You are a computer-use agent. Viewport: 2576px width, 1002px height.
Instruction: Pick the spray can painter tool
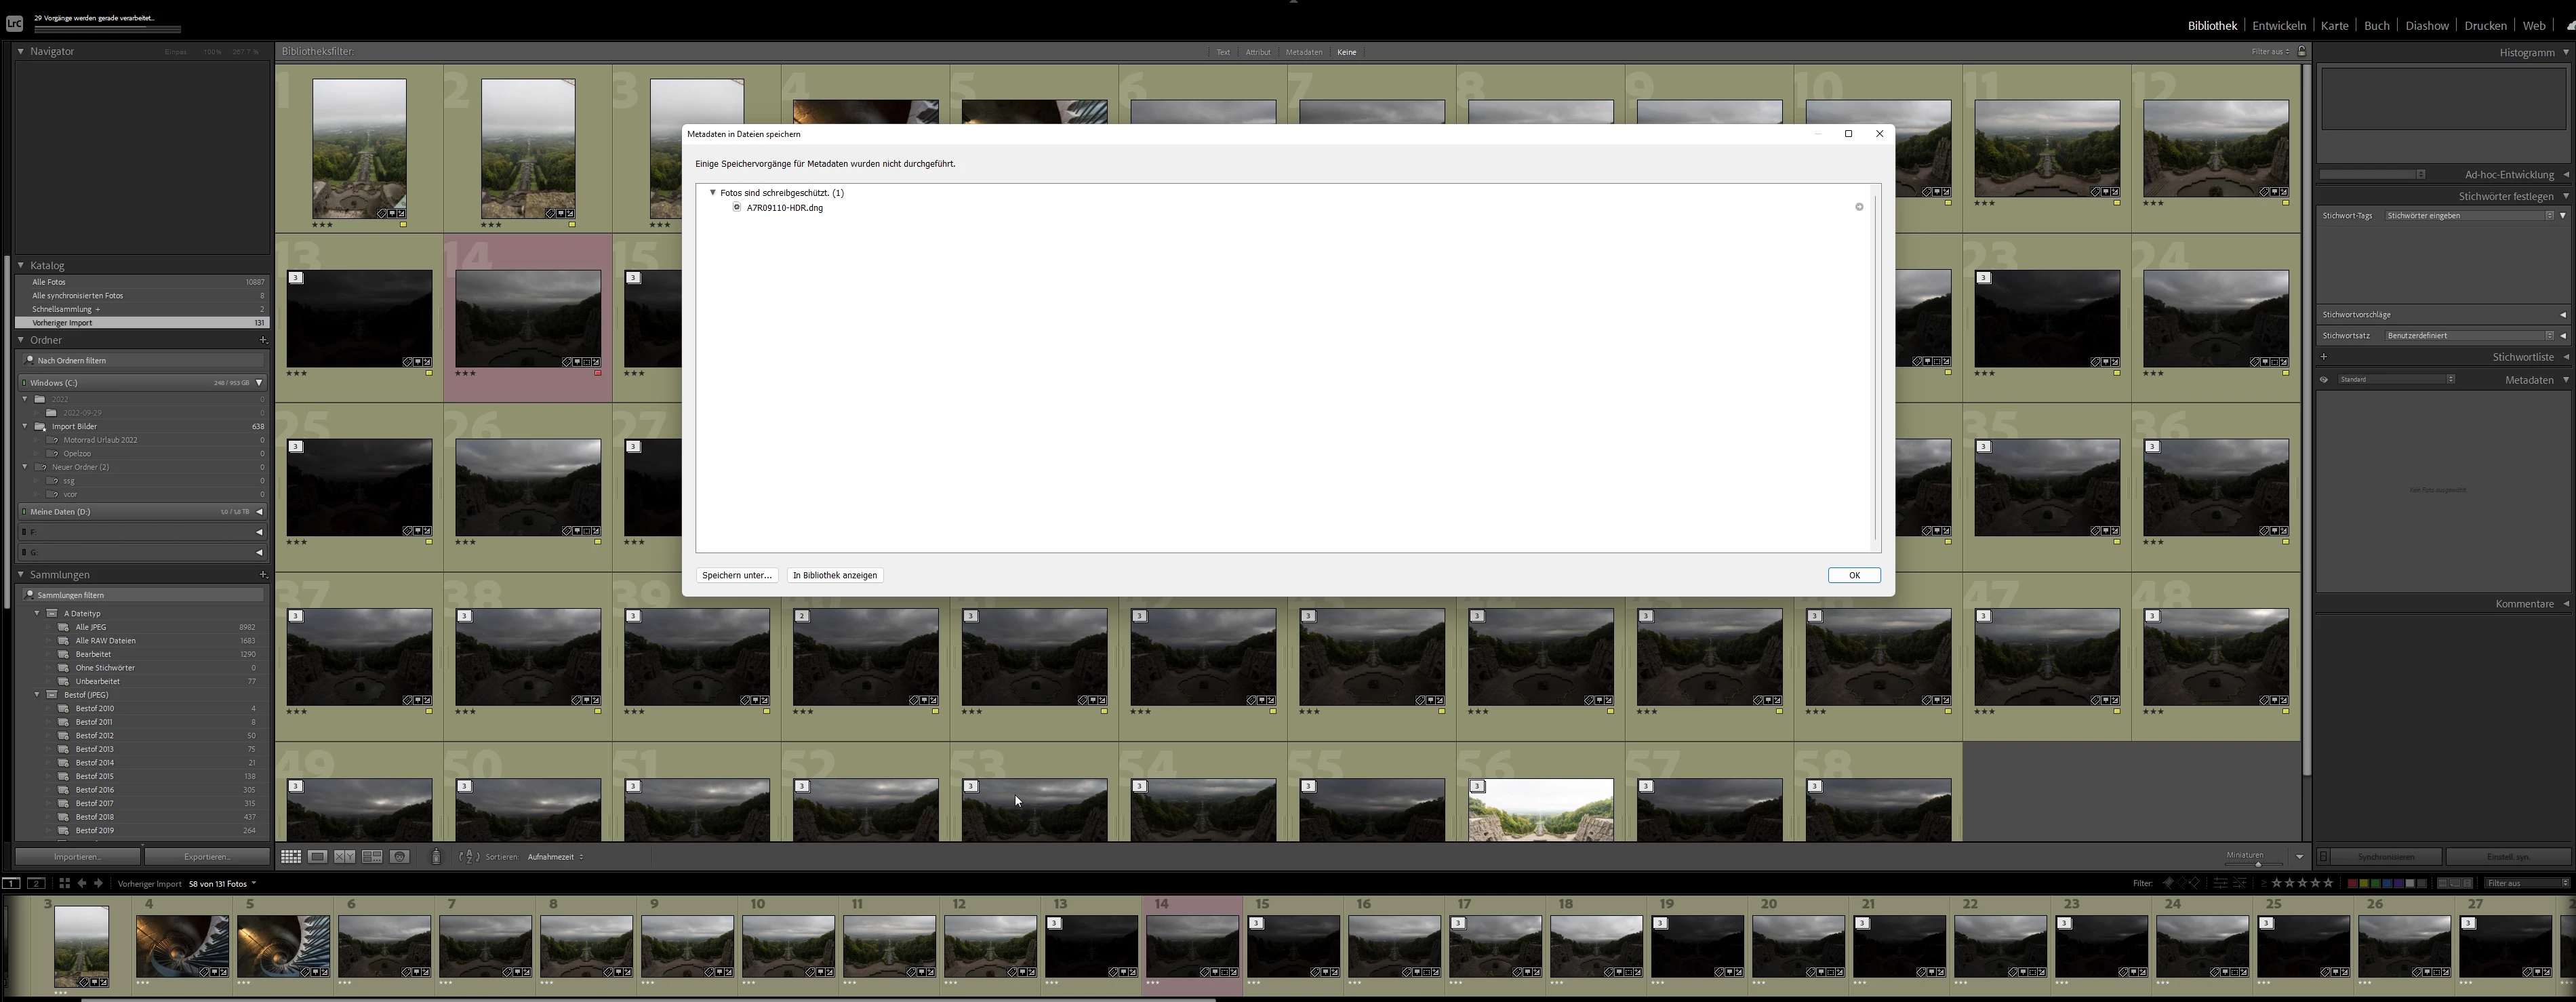coord(436,857)
